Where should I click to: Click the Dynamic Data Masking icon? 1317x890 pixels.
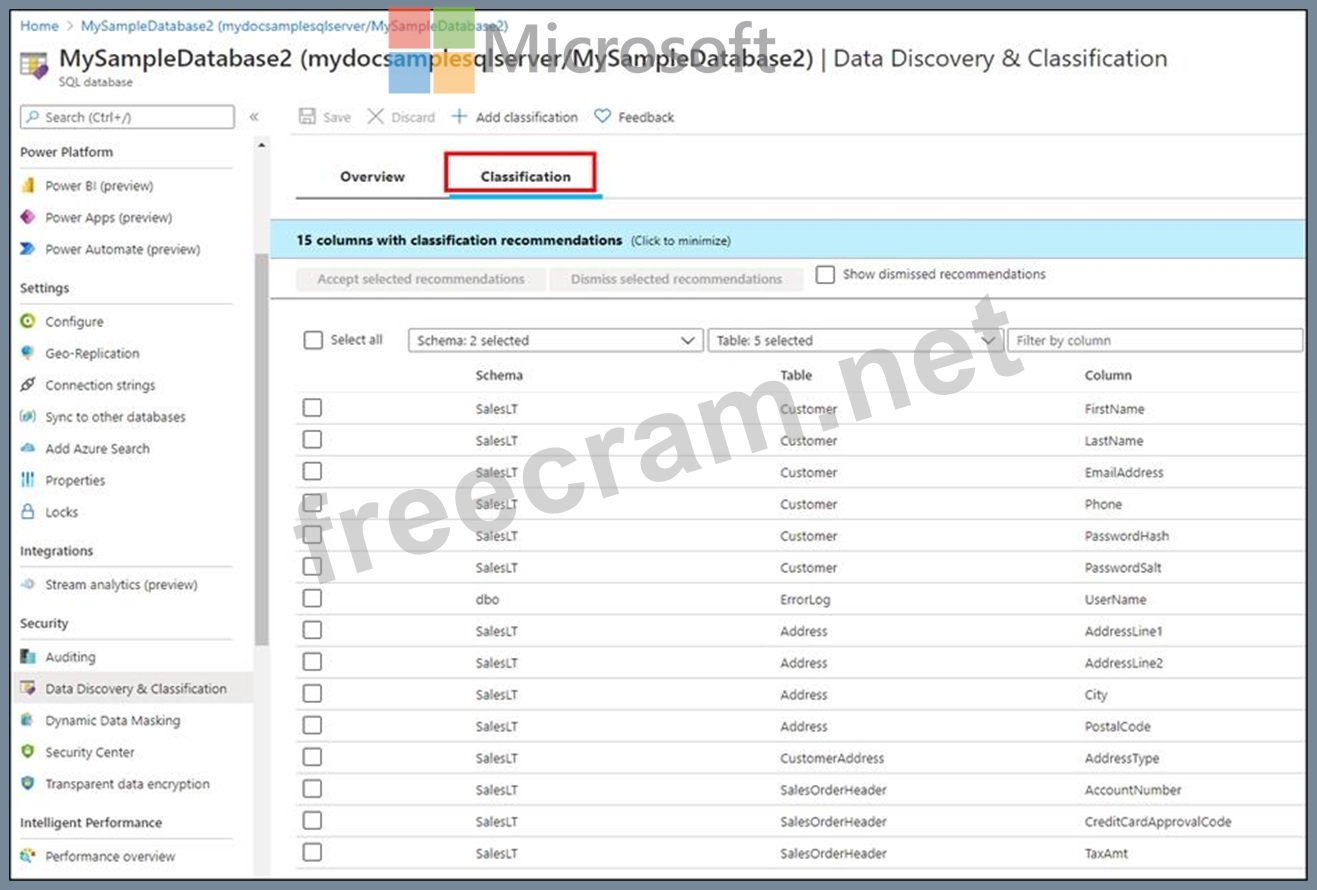(x=28, y=720)
